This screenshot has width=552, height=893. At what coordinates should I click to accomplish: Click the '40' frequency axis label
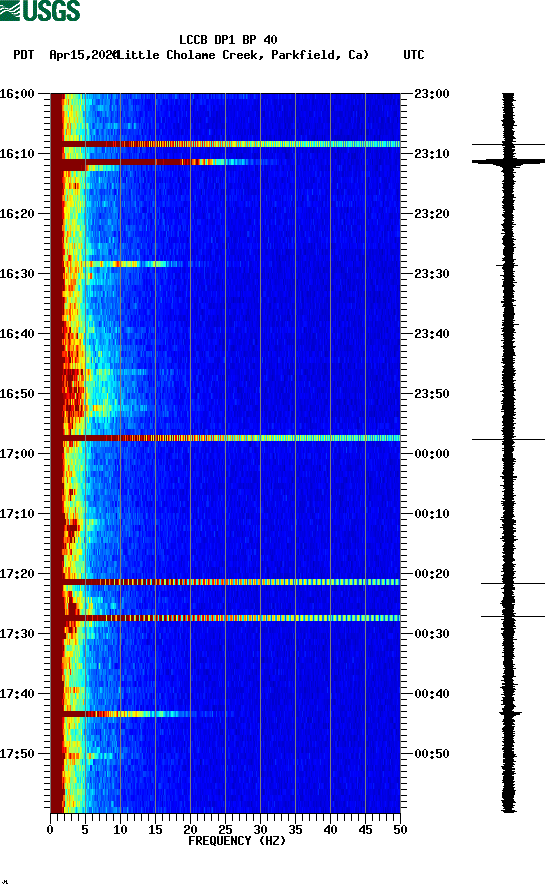click(x=330, y=830)
